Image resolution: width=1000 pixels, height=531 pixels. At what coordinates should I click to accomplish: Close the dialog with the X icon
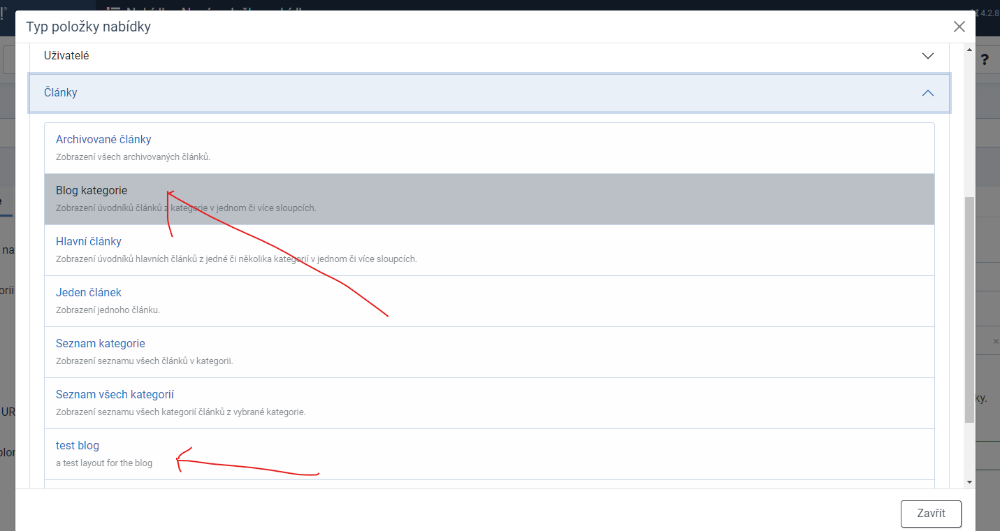[x=959, y=27]
